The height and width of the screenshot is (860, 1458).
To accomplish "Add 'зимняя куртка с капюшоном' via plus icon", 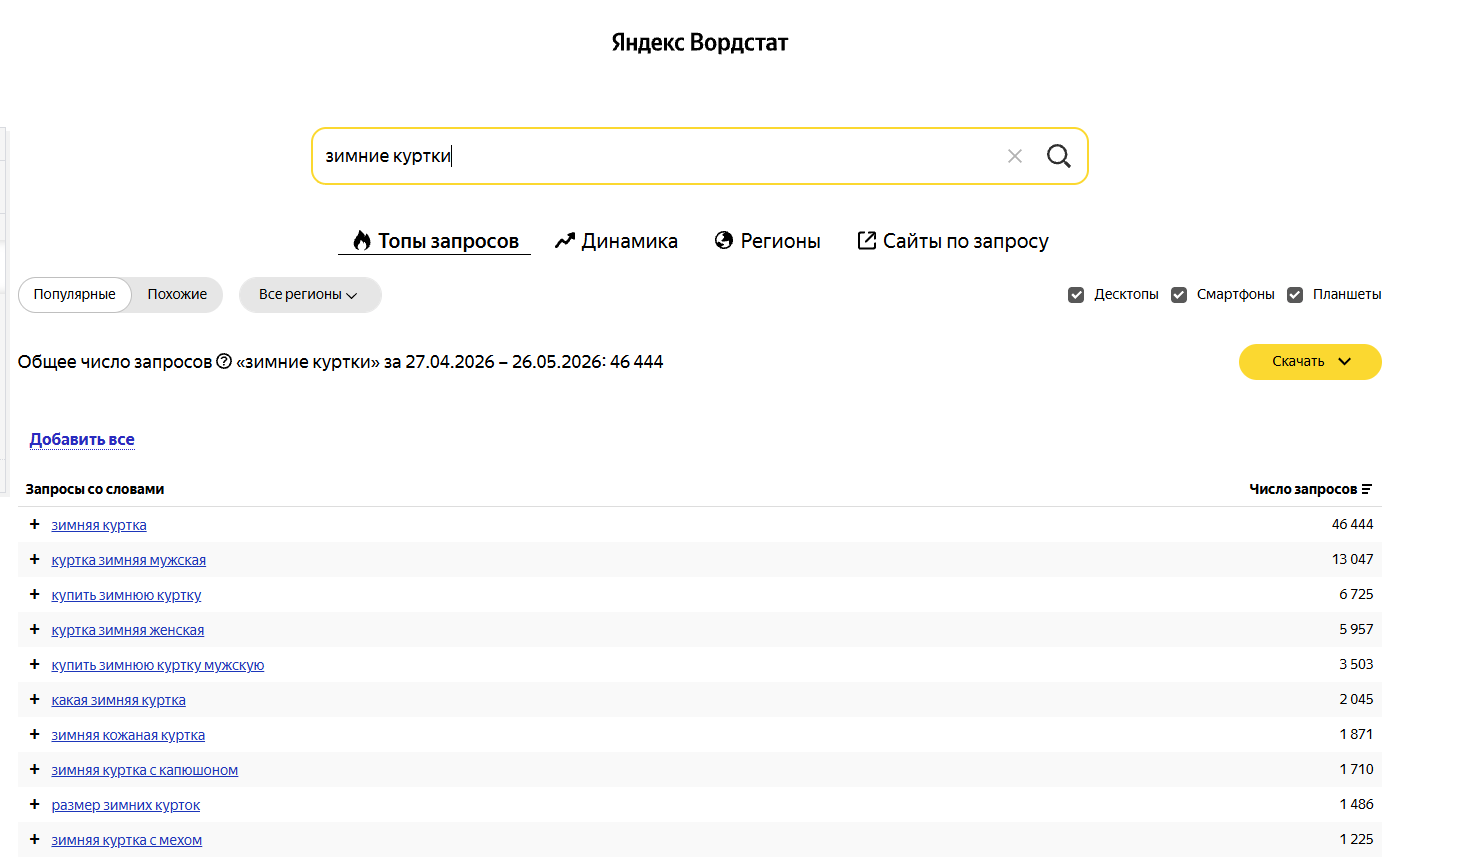I will pyautogui.click(x=34, y=769).
